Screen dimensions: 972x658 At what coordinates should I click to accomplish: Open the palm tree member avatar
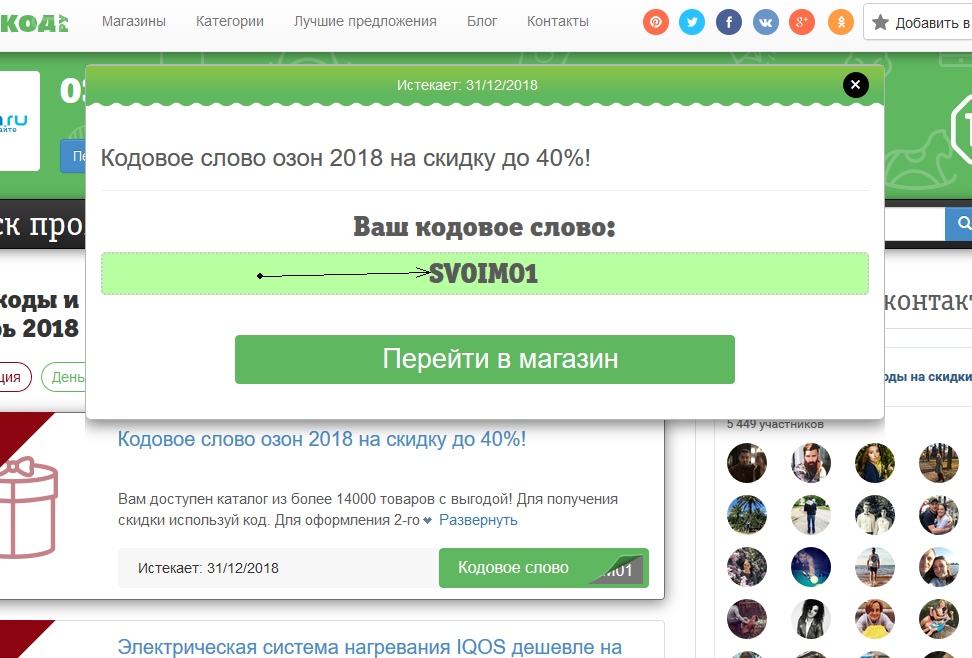click(747, 515)
